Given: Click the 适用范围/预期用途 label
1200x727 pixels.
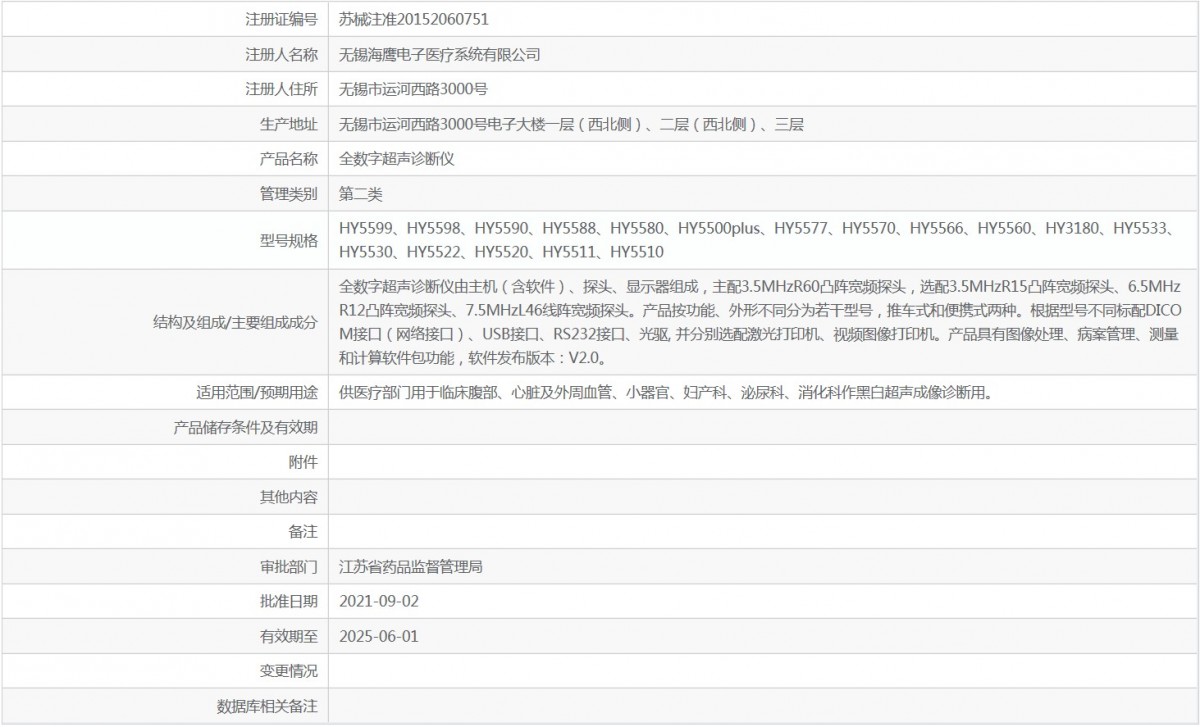Looking at the screenshot, I should (257, 392).
